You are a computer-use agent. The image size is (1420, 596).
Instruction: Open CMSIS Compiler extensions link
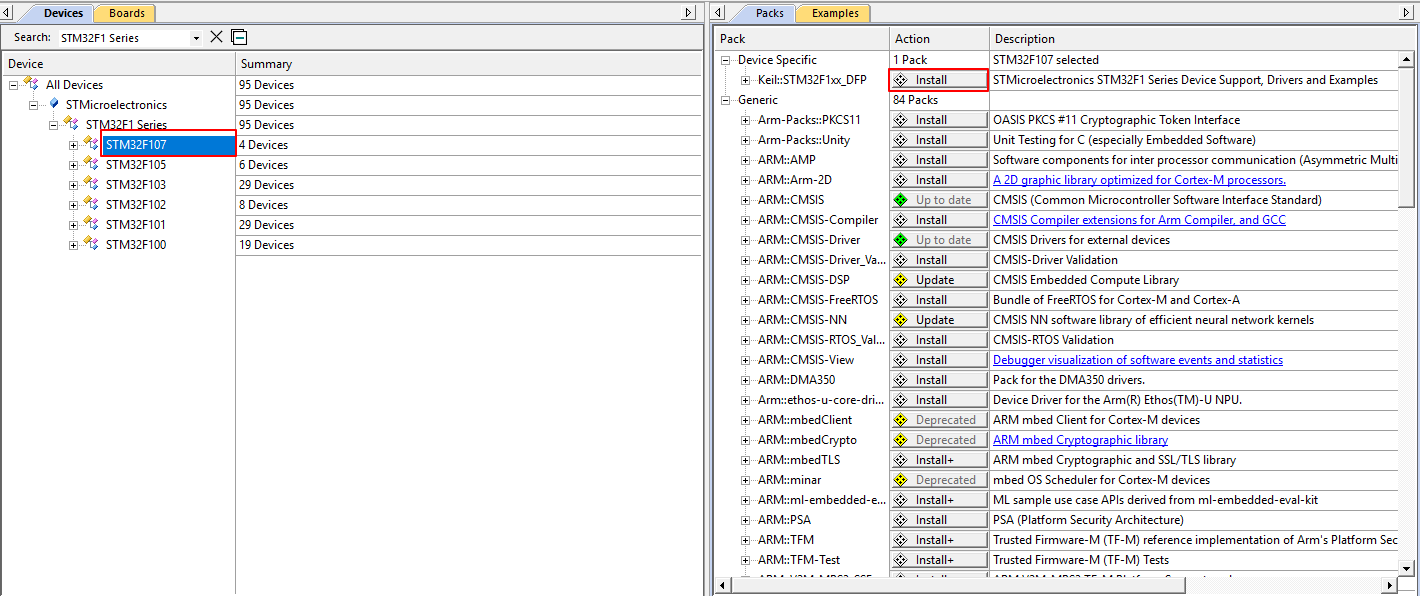[1139, 220]
